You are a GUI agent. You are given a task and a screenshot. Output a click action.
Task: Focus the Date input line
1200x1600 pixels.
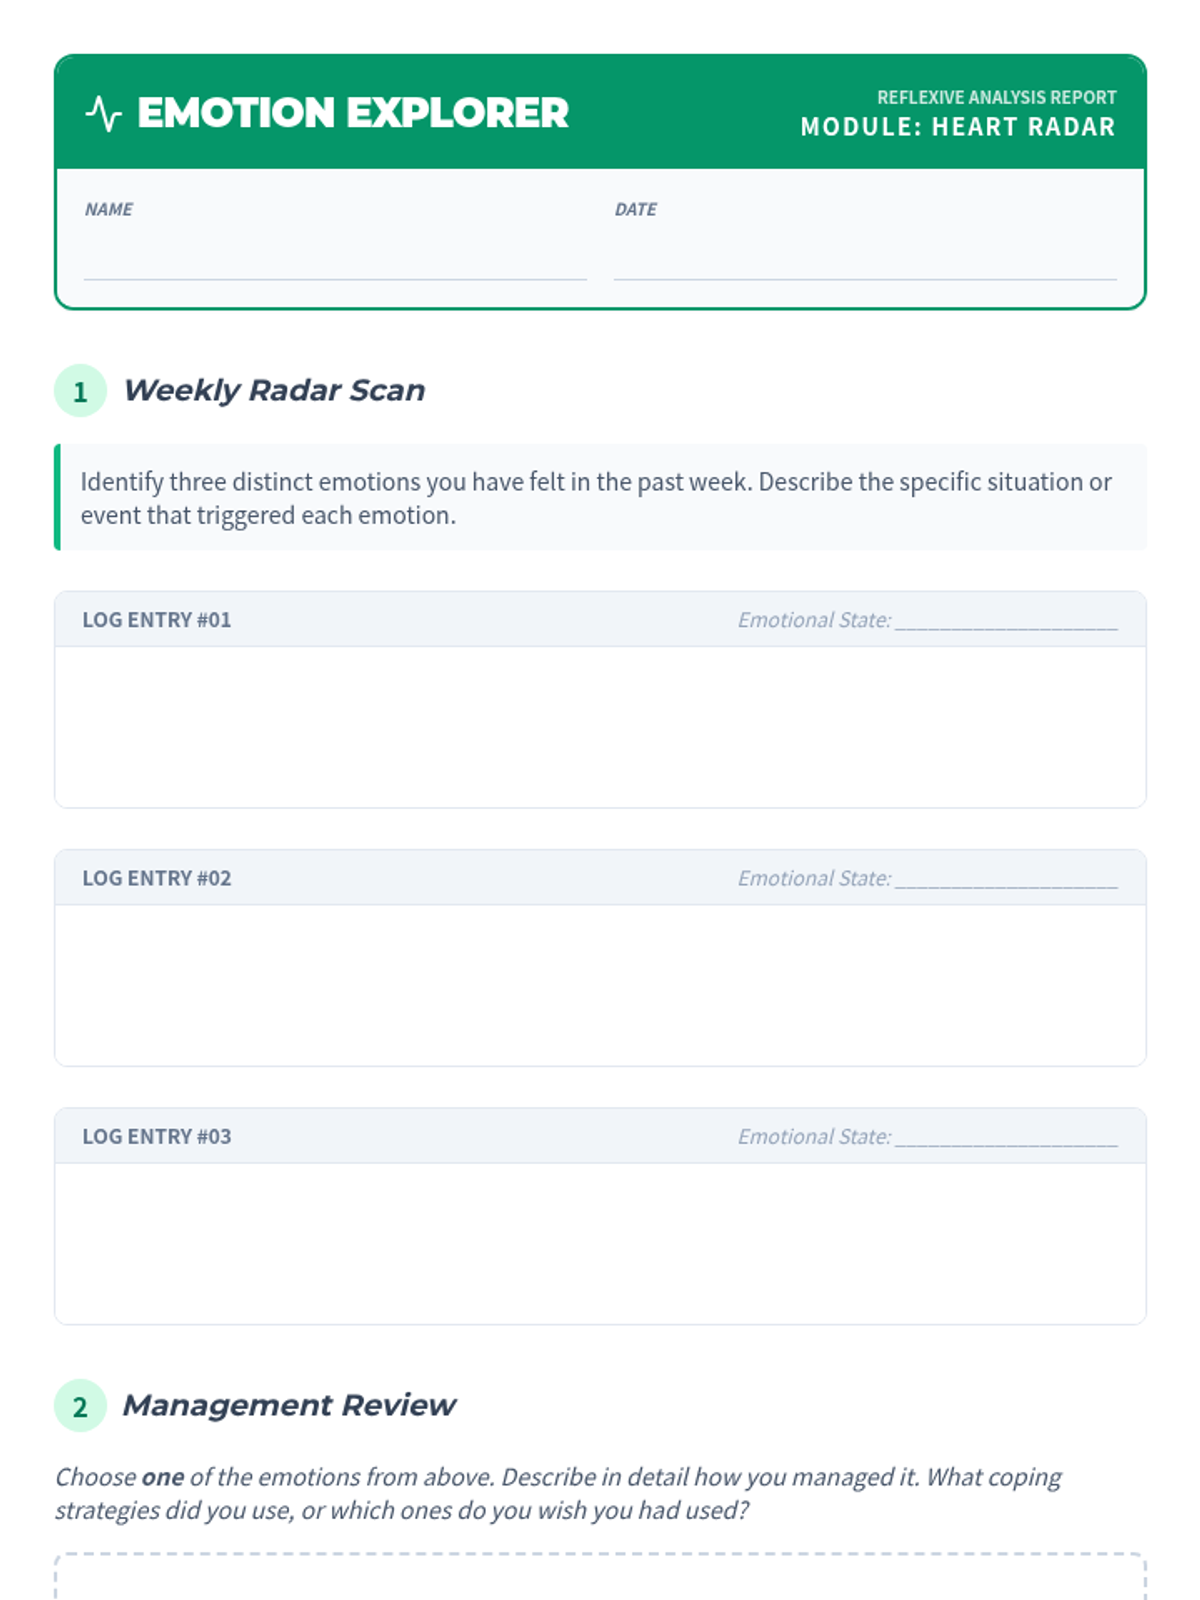coord(865,262)
